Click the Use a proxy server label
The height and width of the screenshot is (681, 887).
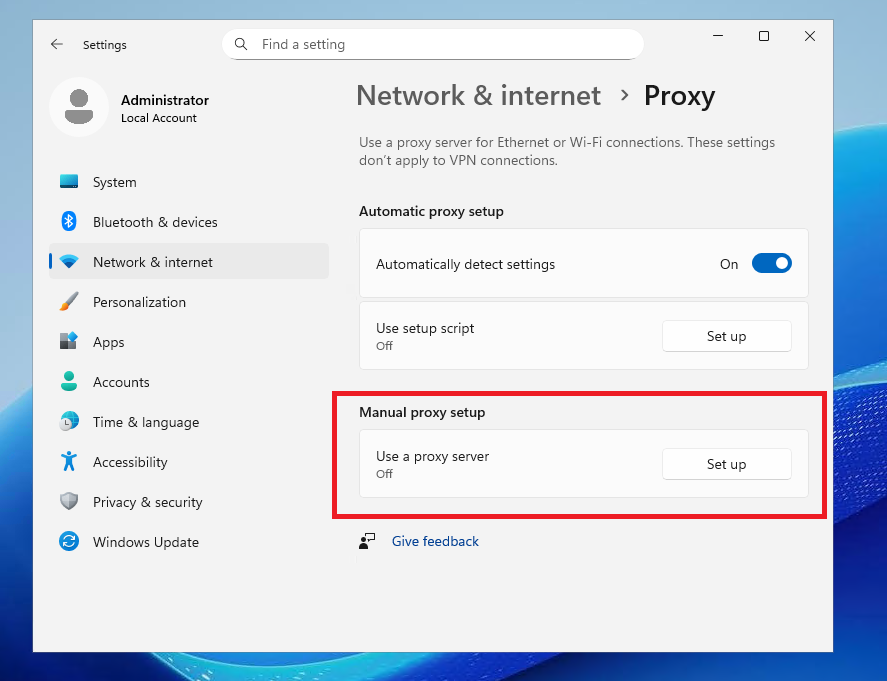(x=432, y=456)
